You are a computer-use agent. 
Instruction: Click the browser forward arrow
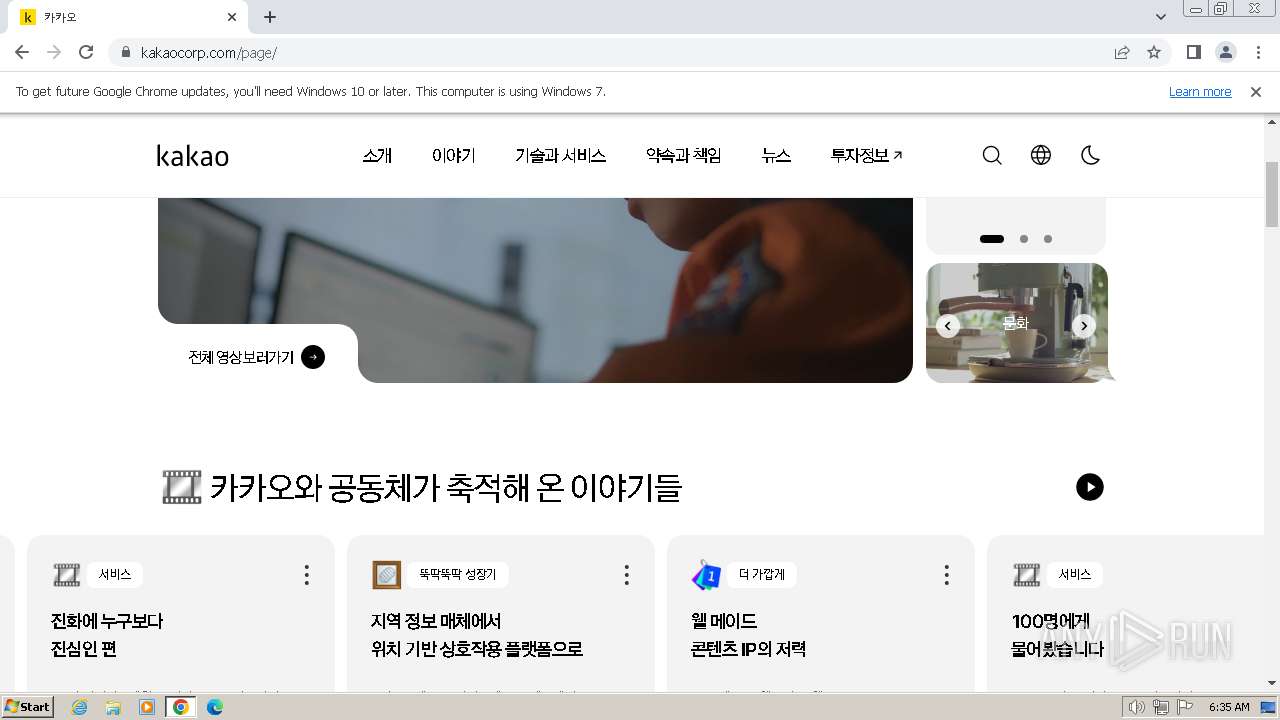[x=54, y=52]
